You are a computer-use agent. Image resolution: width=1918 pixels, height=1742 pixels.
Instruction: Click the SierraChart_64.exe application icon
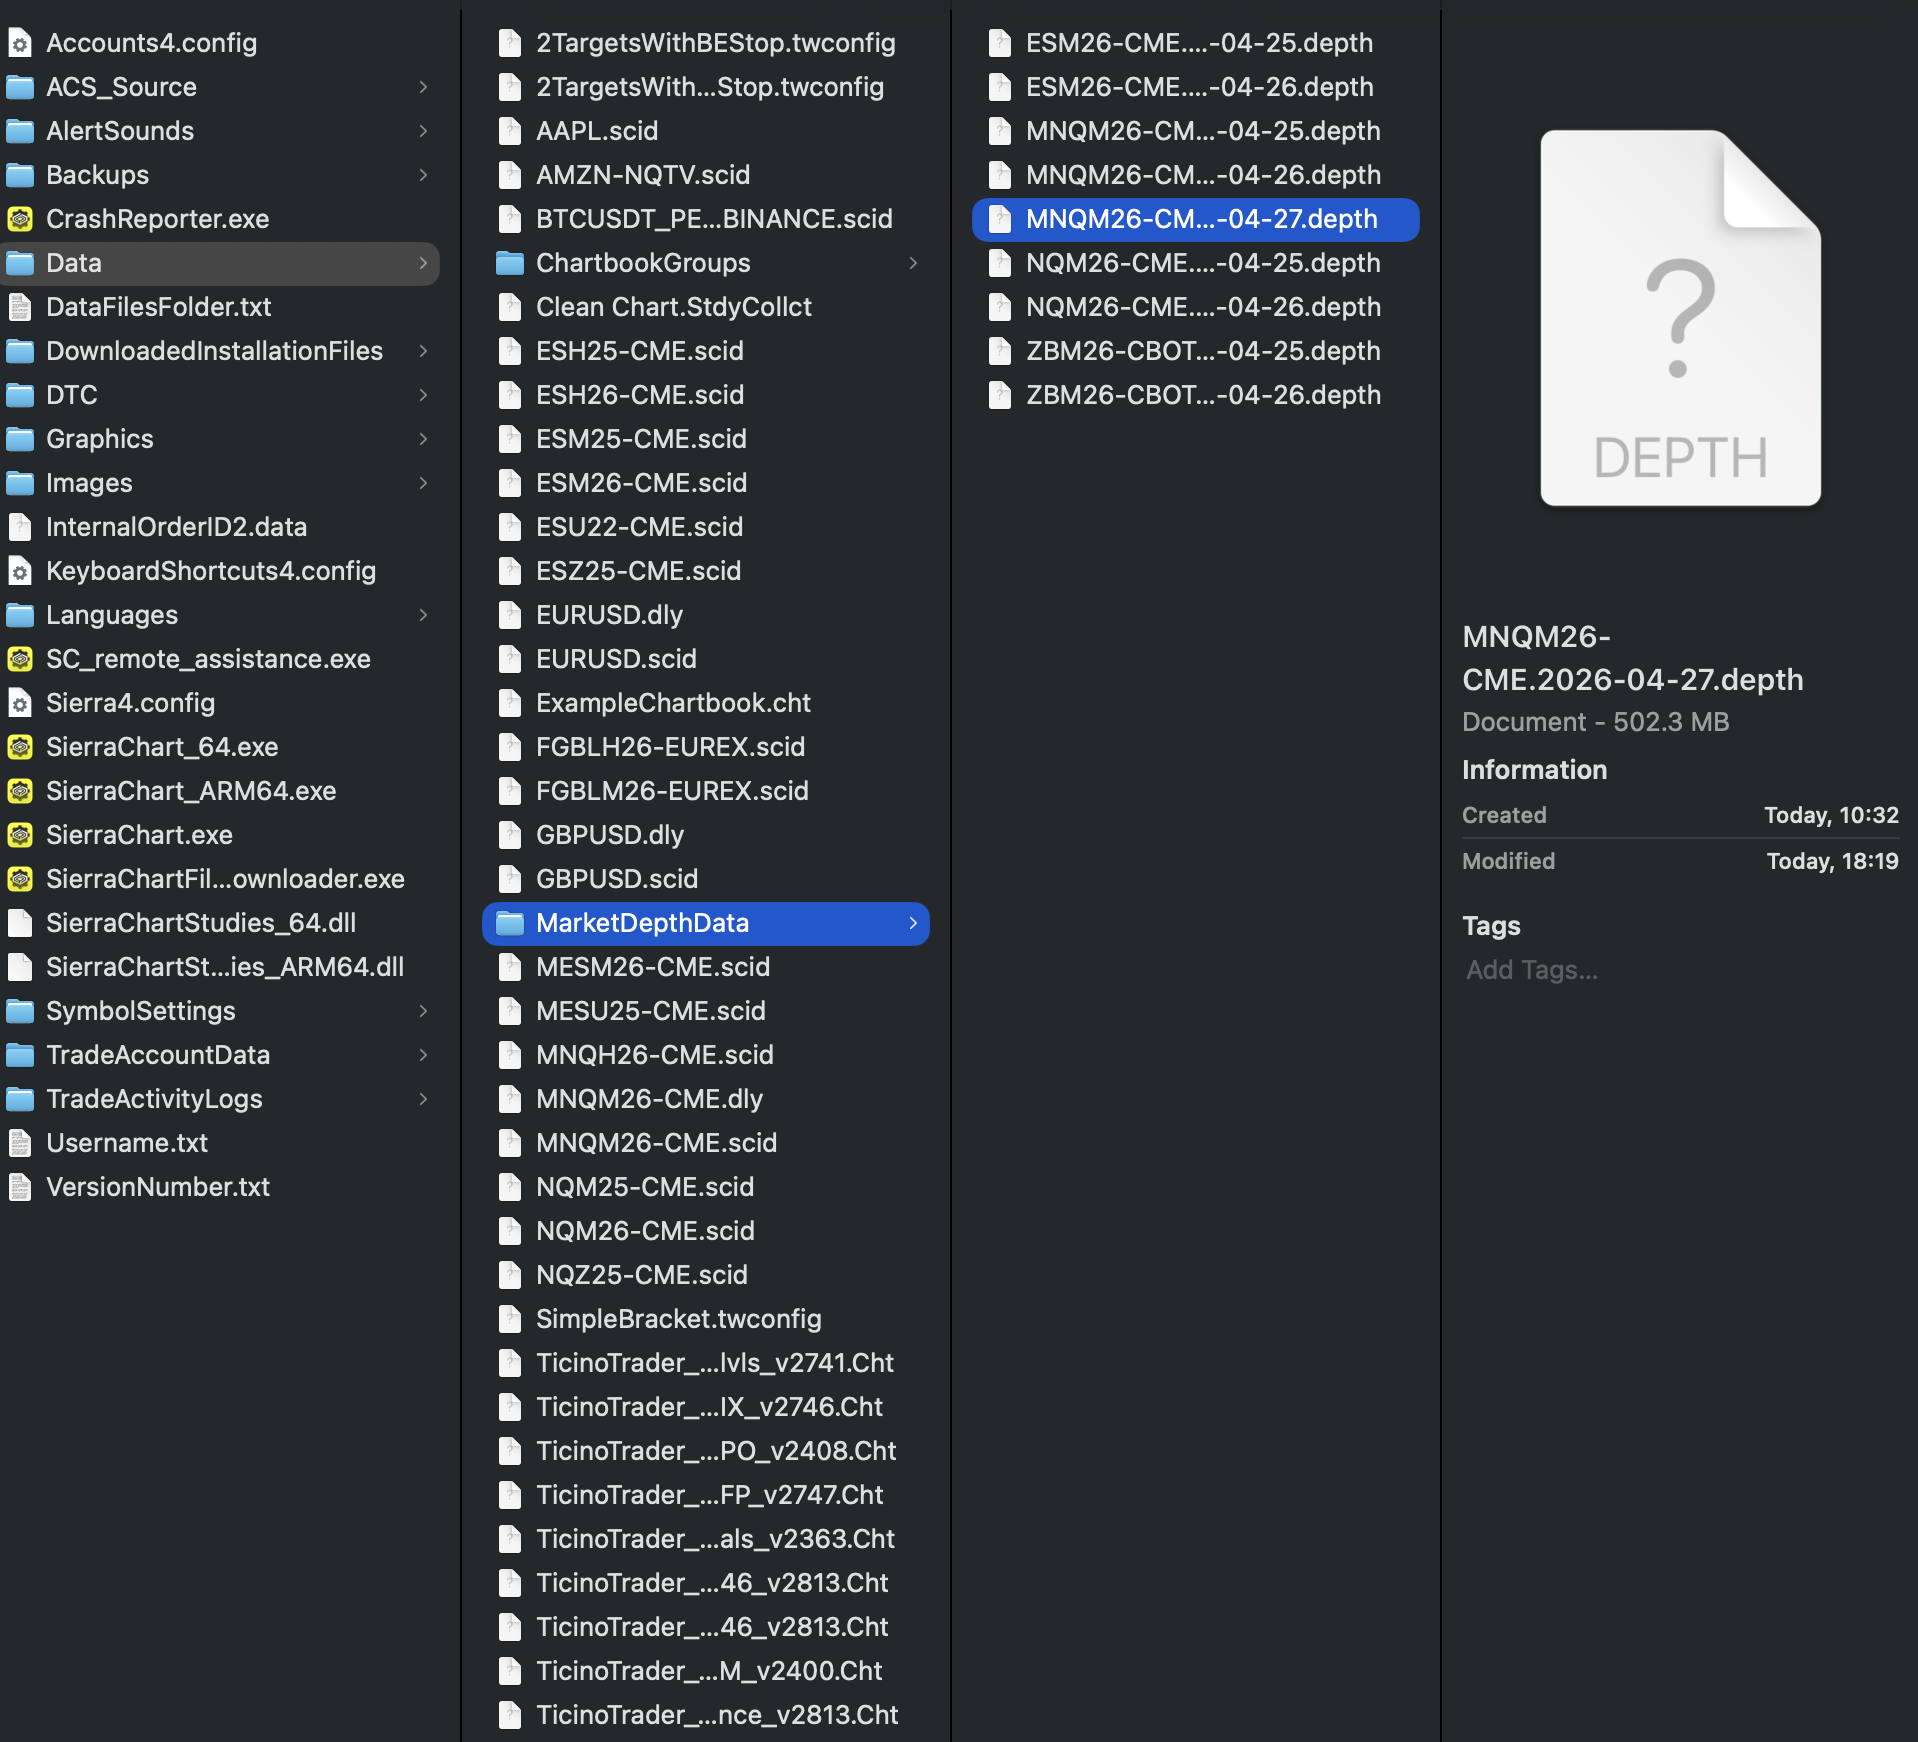(20, 747)
